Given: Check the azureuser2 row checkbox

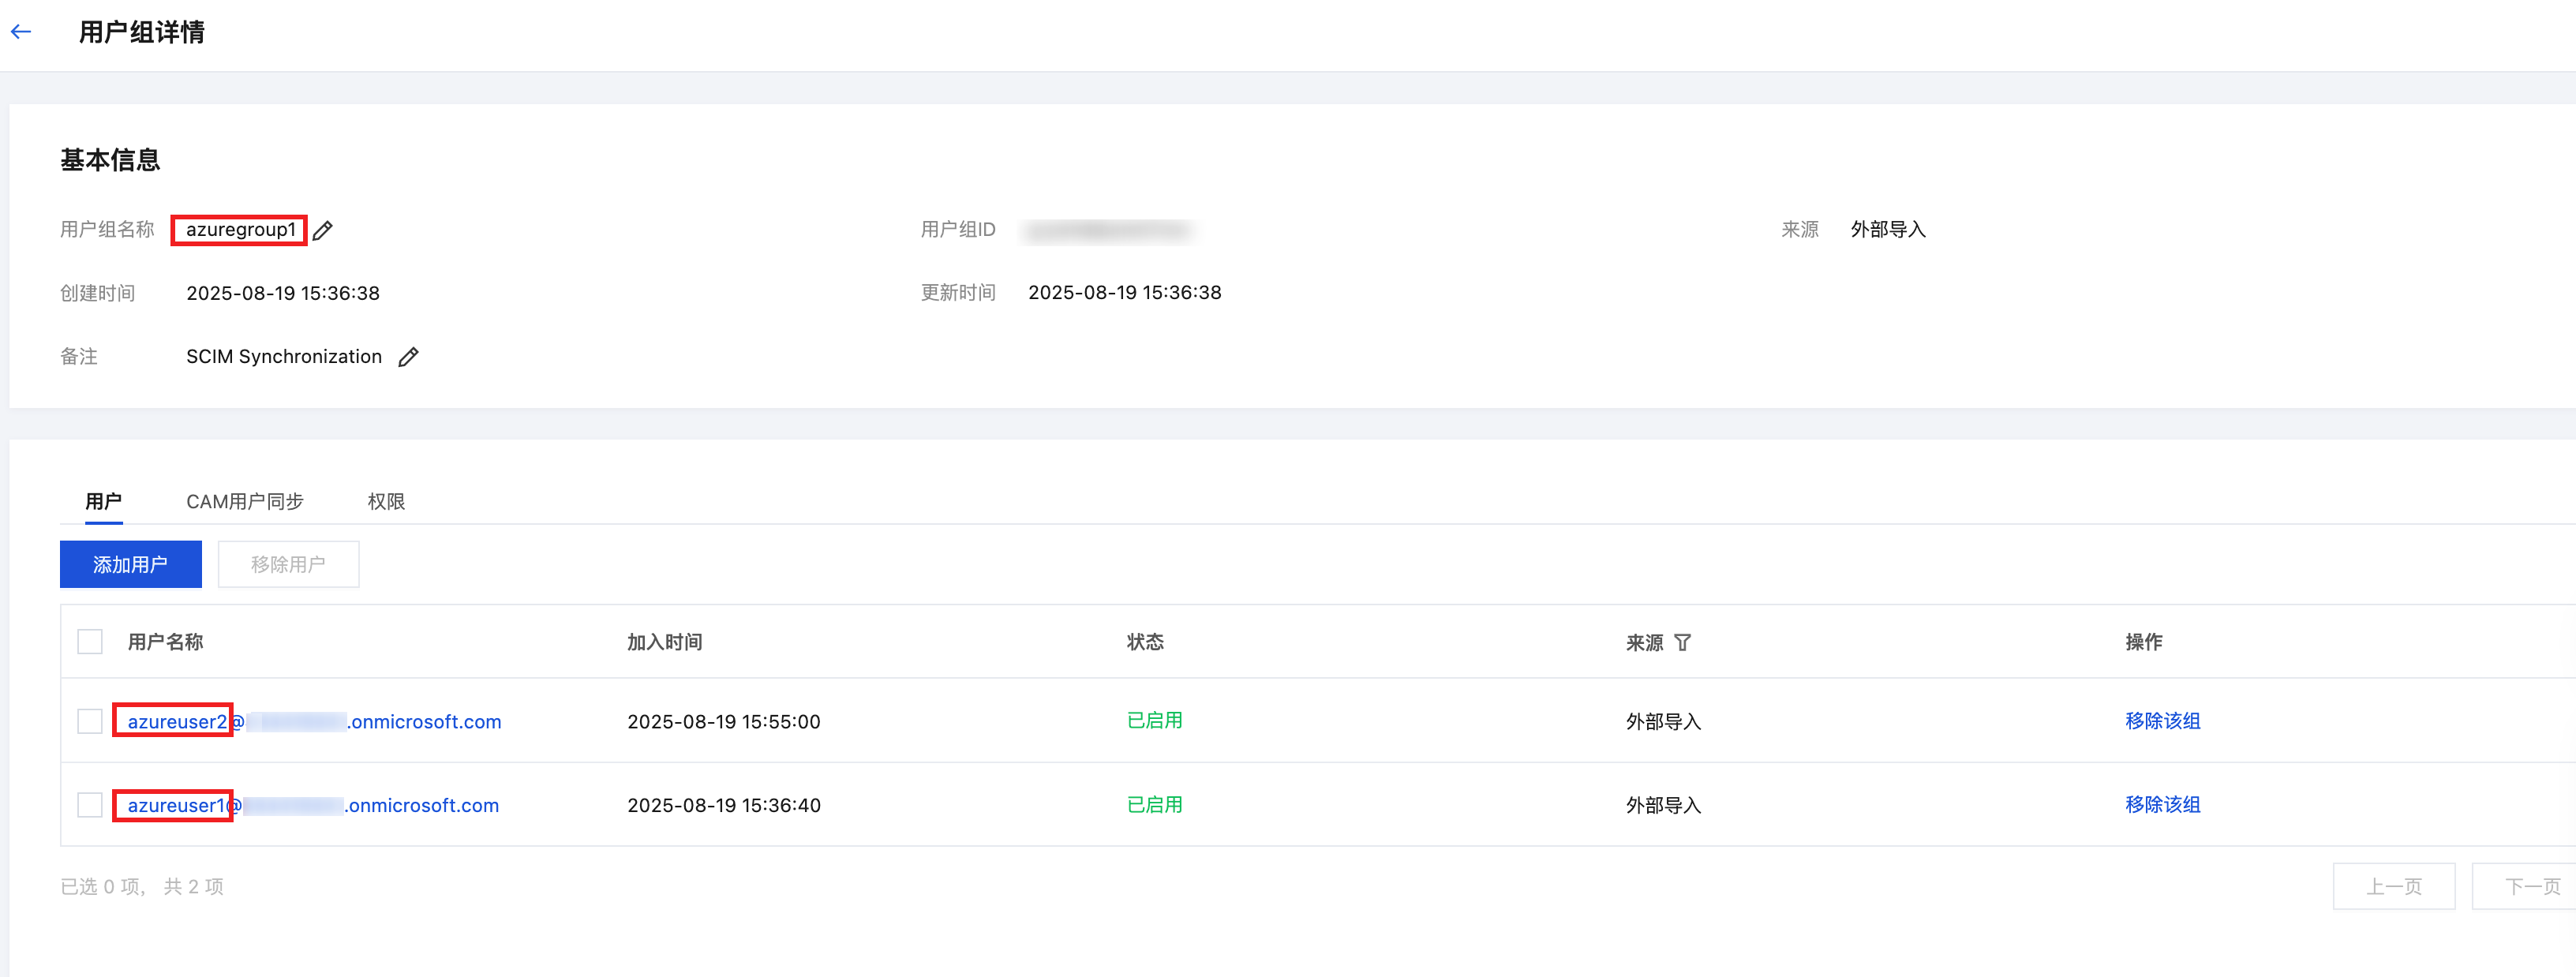Looking at the screenshot, I should tap(90, 721).
